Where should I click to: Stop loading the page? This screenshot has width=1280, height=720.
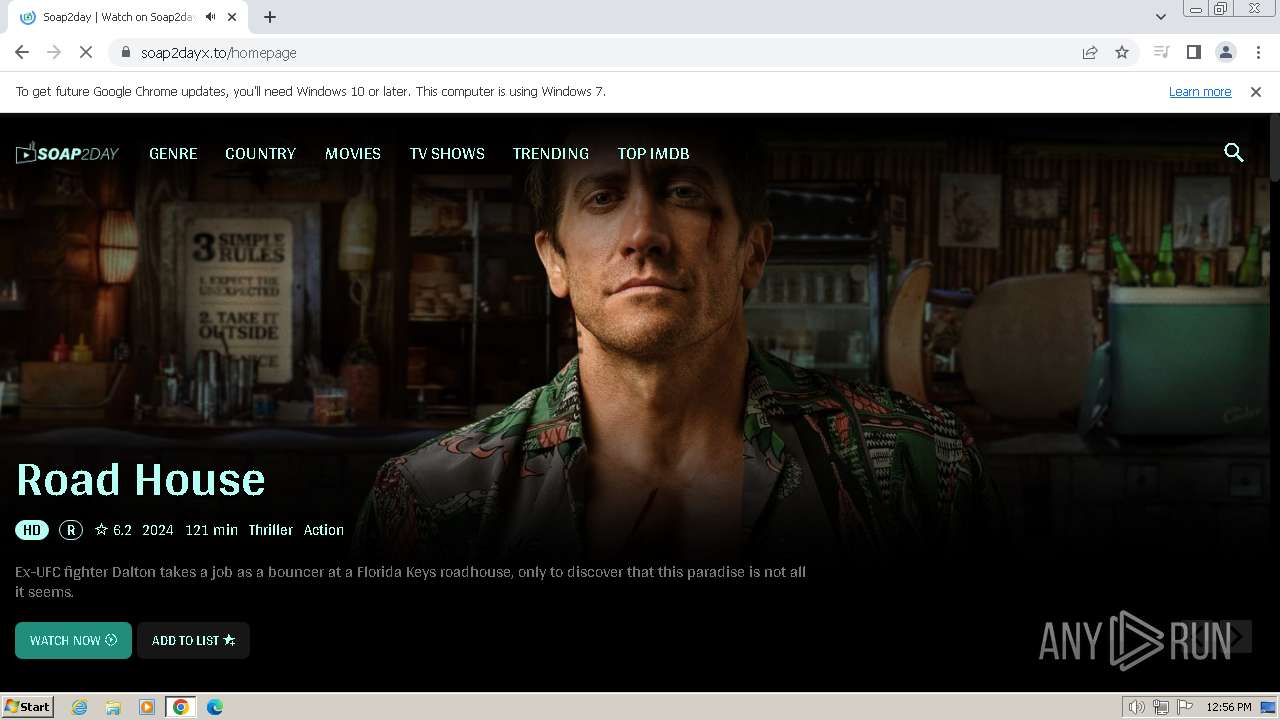(x=86, y=52)
